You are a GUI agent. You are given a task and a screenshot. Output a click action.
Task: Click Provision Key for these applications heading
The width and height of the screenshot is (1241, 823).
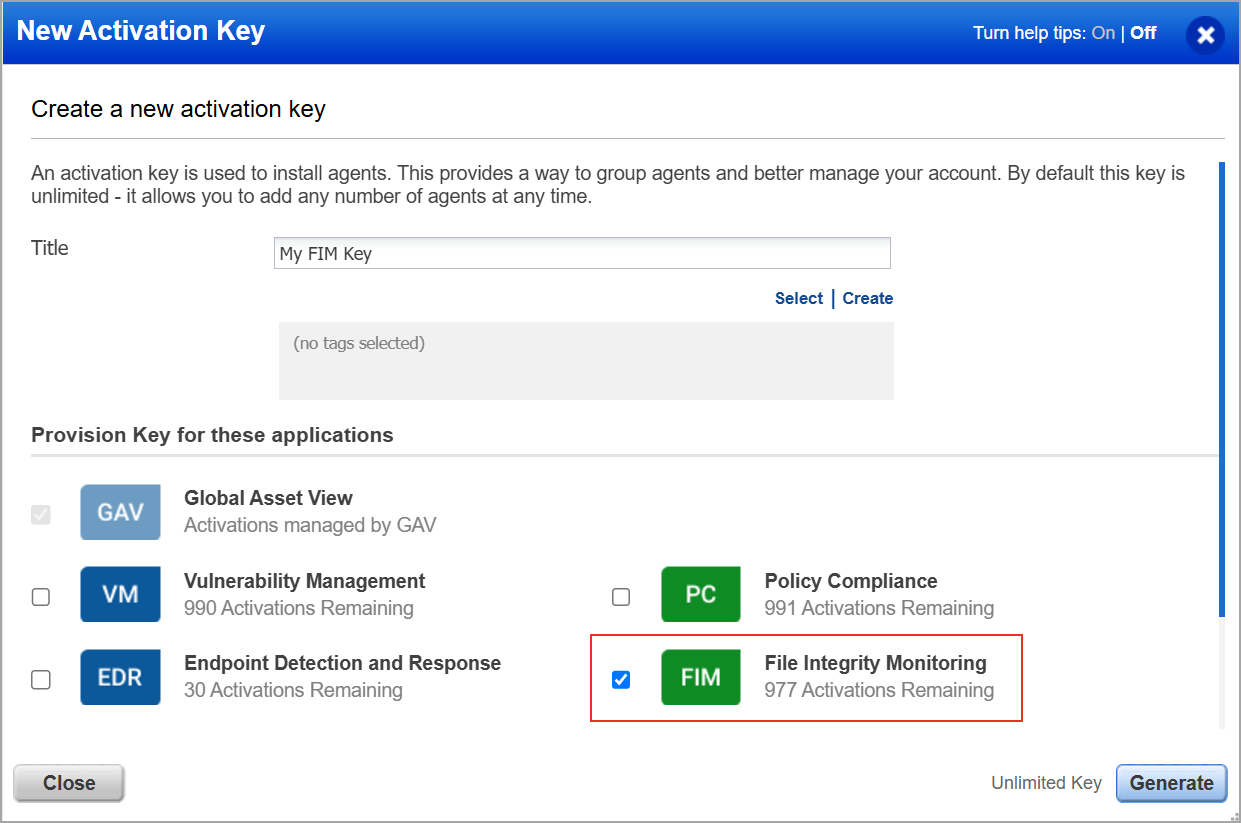[x=212, y=435]
